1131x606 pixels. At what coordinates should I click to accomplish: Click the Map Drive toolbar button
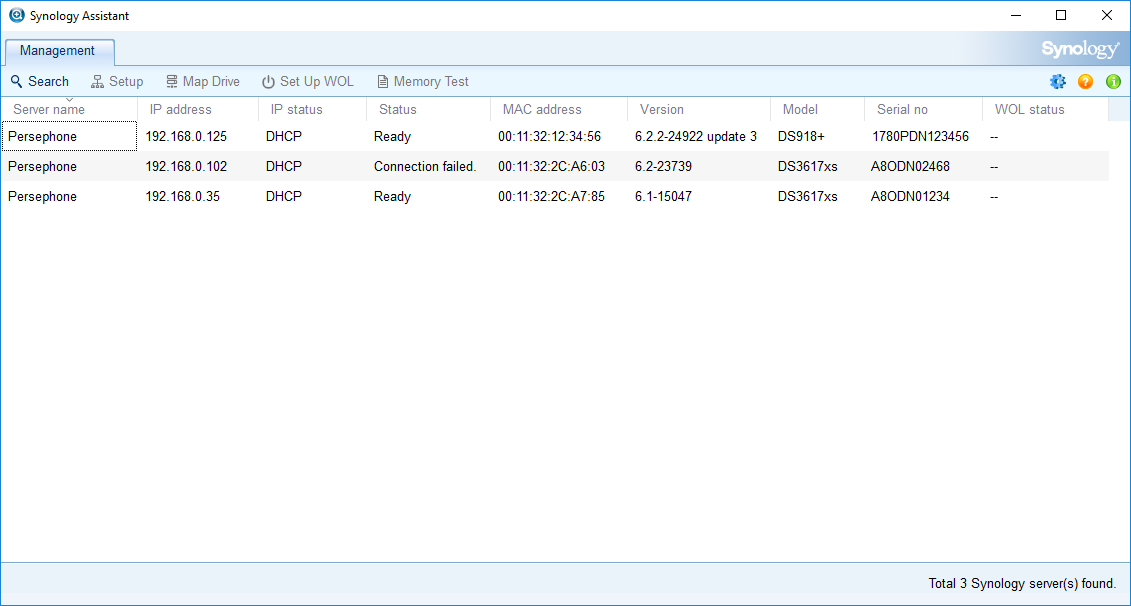(203, 82)
